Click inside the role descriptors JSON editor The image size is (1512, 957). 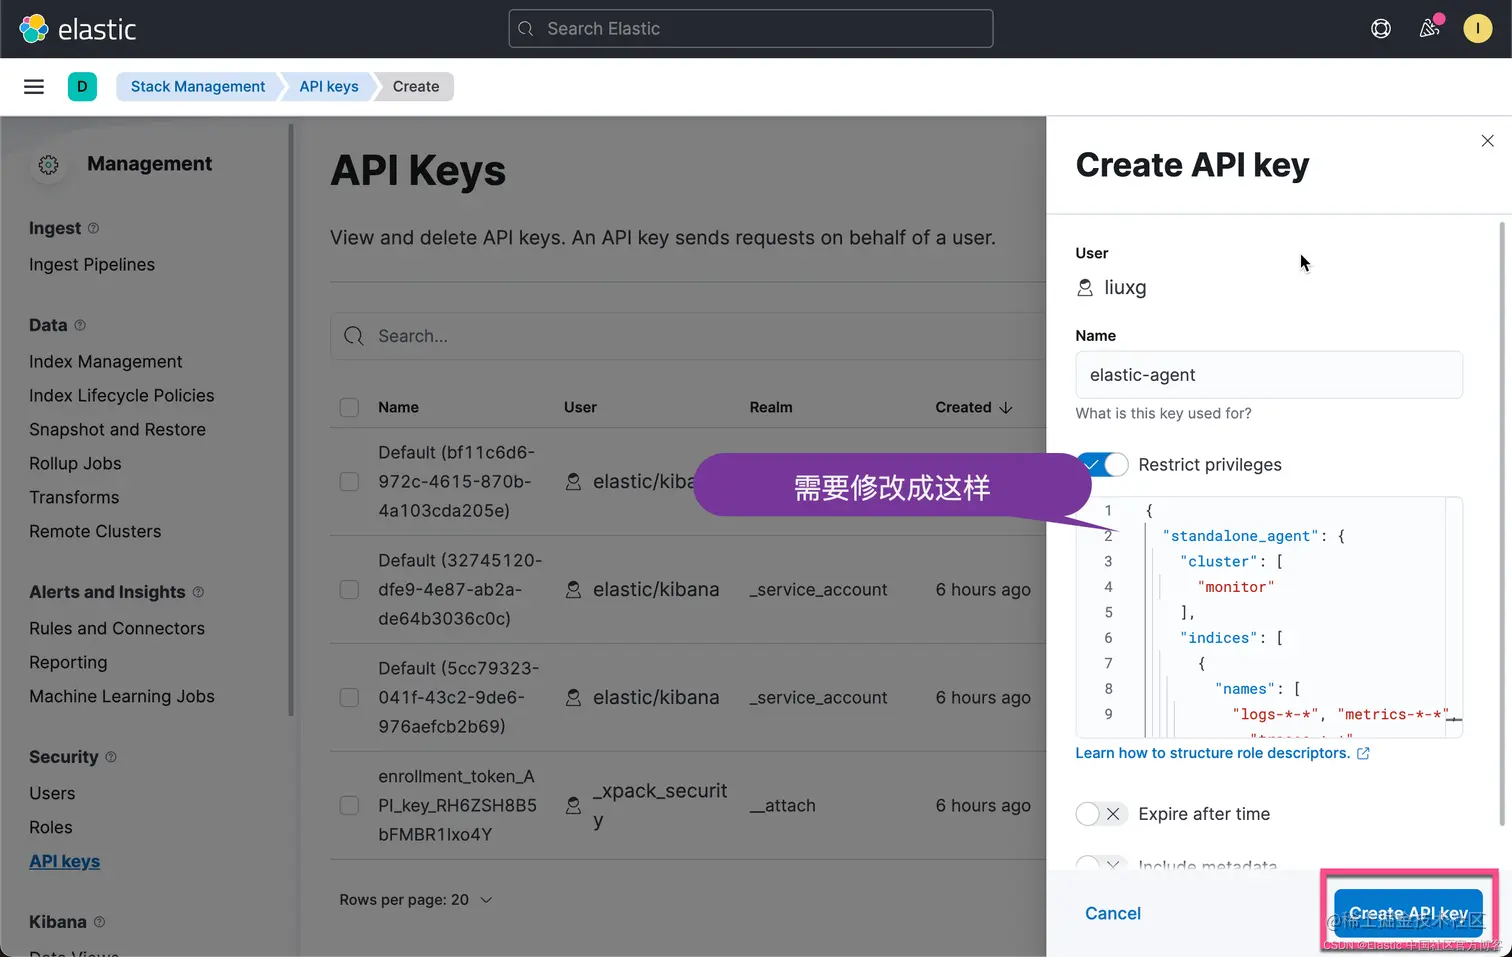pyautogui.click(x=1269, y=618)
